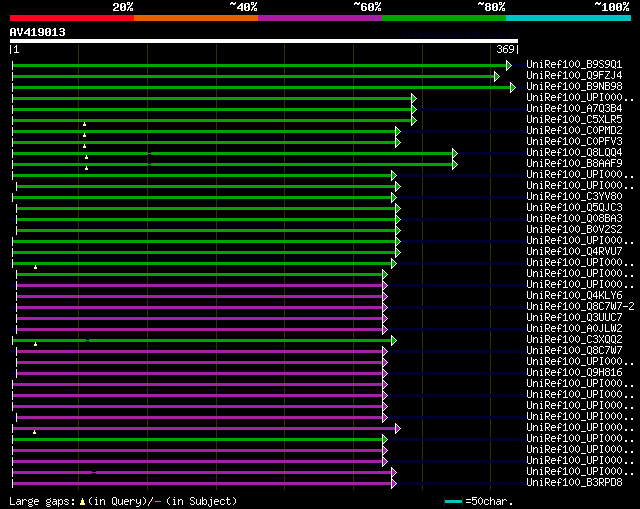Click the white AV419013 query sequence bar
Viewport: 640px width, 509px height.
[x=264, y=41]
